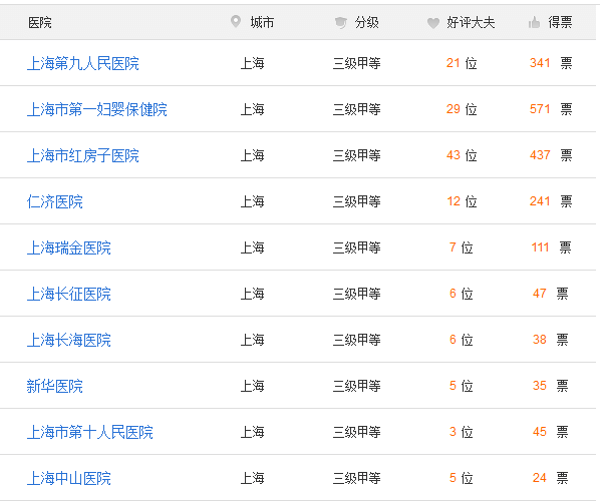Open the 仁济医院 hospital link

tap(55, 202)
